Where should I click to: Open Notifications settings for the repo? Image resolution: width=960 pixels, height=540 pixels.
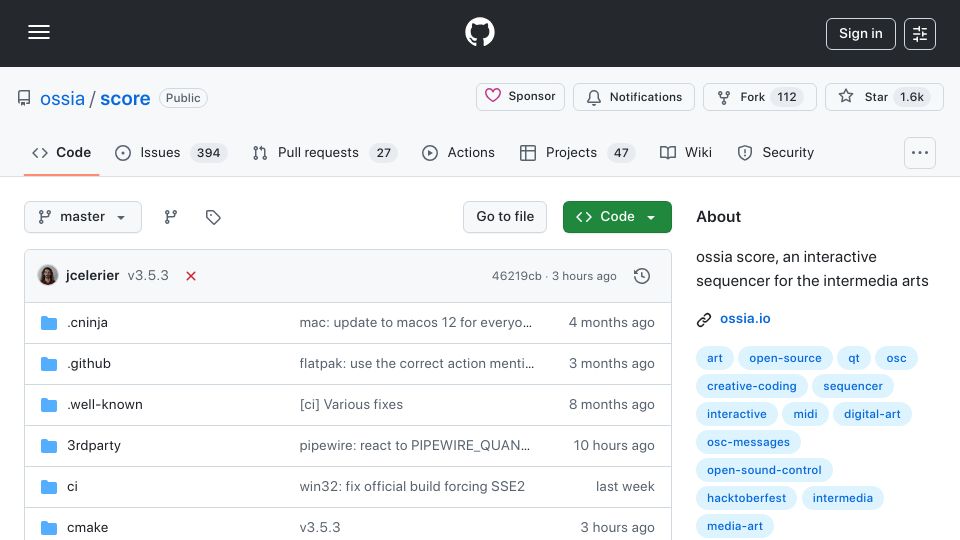point(634,97)
